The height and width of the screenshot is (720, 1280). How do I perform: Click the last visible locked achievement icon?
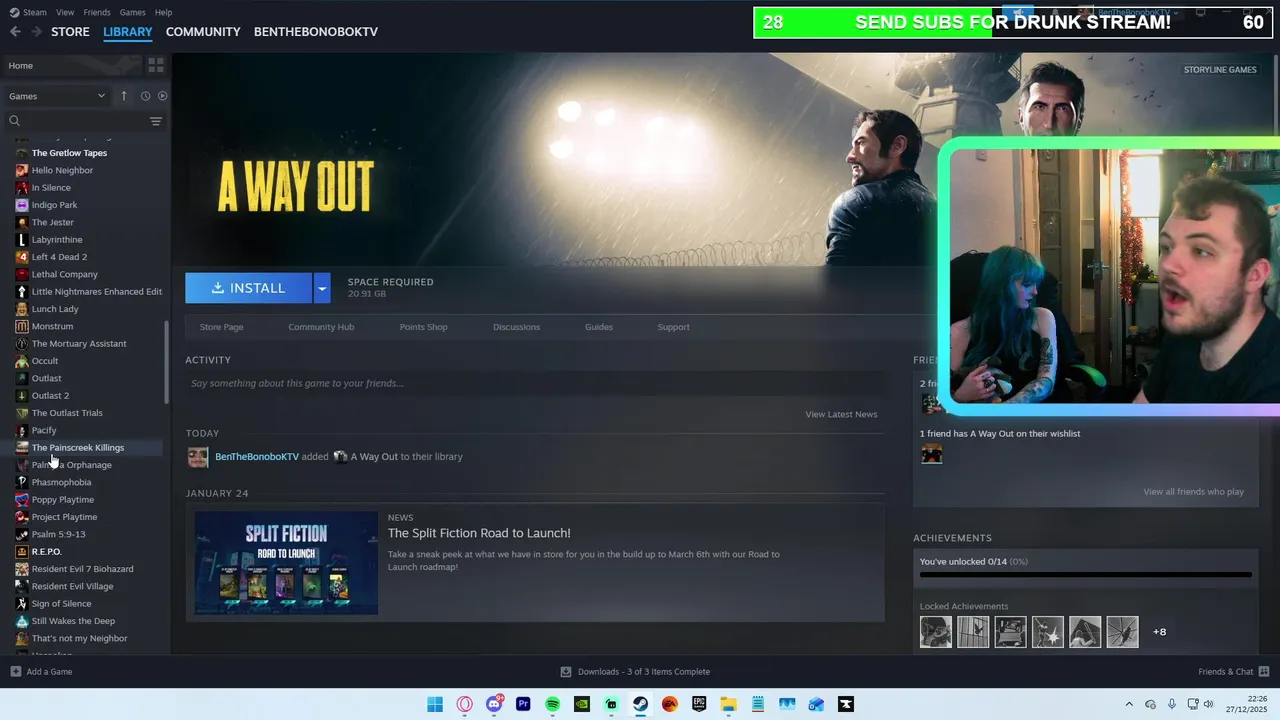(1122, 632)
